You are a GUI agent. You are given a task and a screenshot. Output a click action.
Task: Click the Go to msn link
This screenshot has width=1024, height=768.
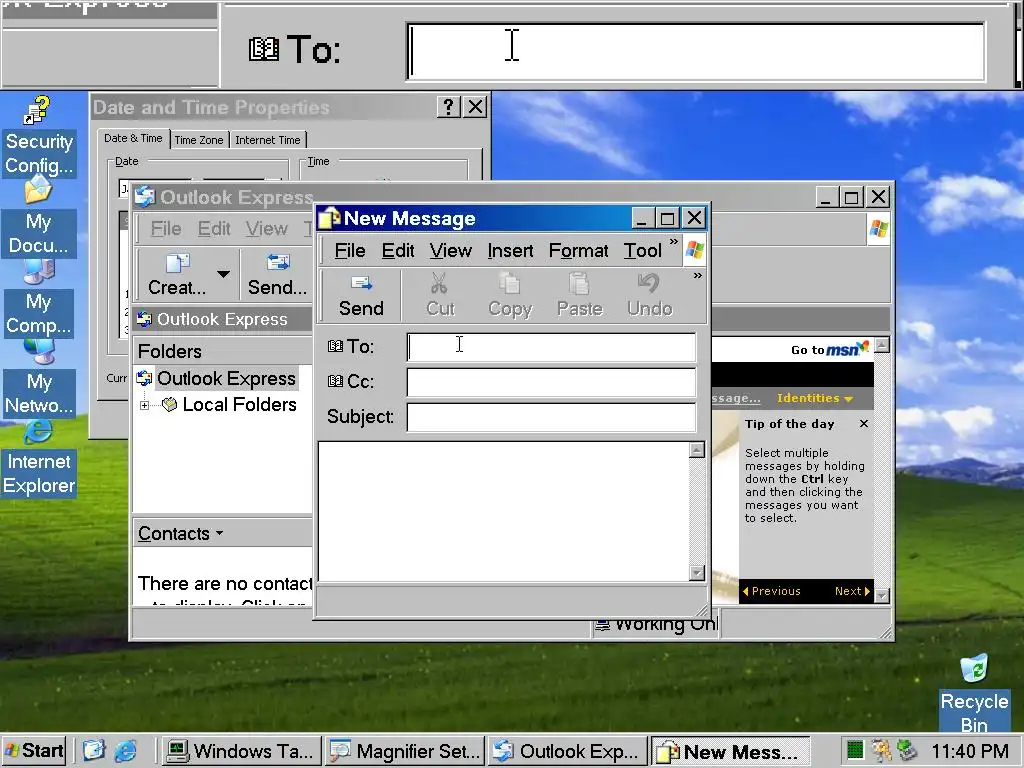[829, 349]
